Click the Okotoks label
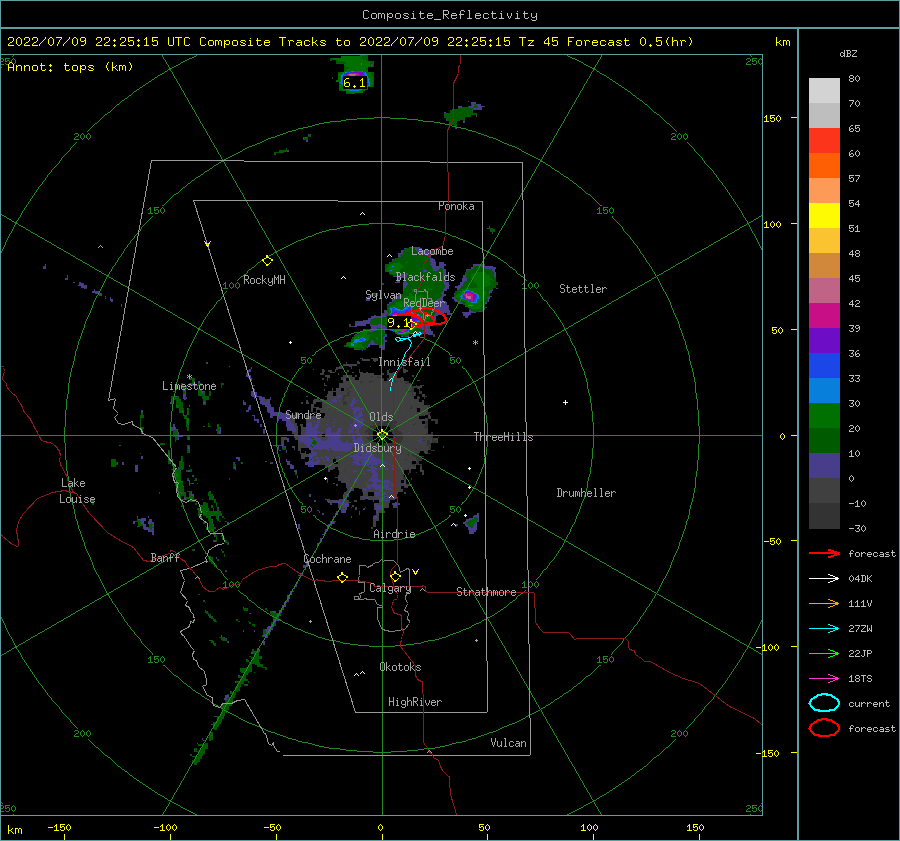Image resolution: width=900 pixels, height=841 pixels. click(401, 667)
